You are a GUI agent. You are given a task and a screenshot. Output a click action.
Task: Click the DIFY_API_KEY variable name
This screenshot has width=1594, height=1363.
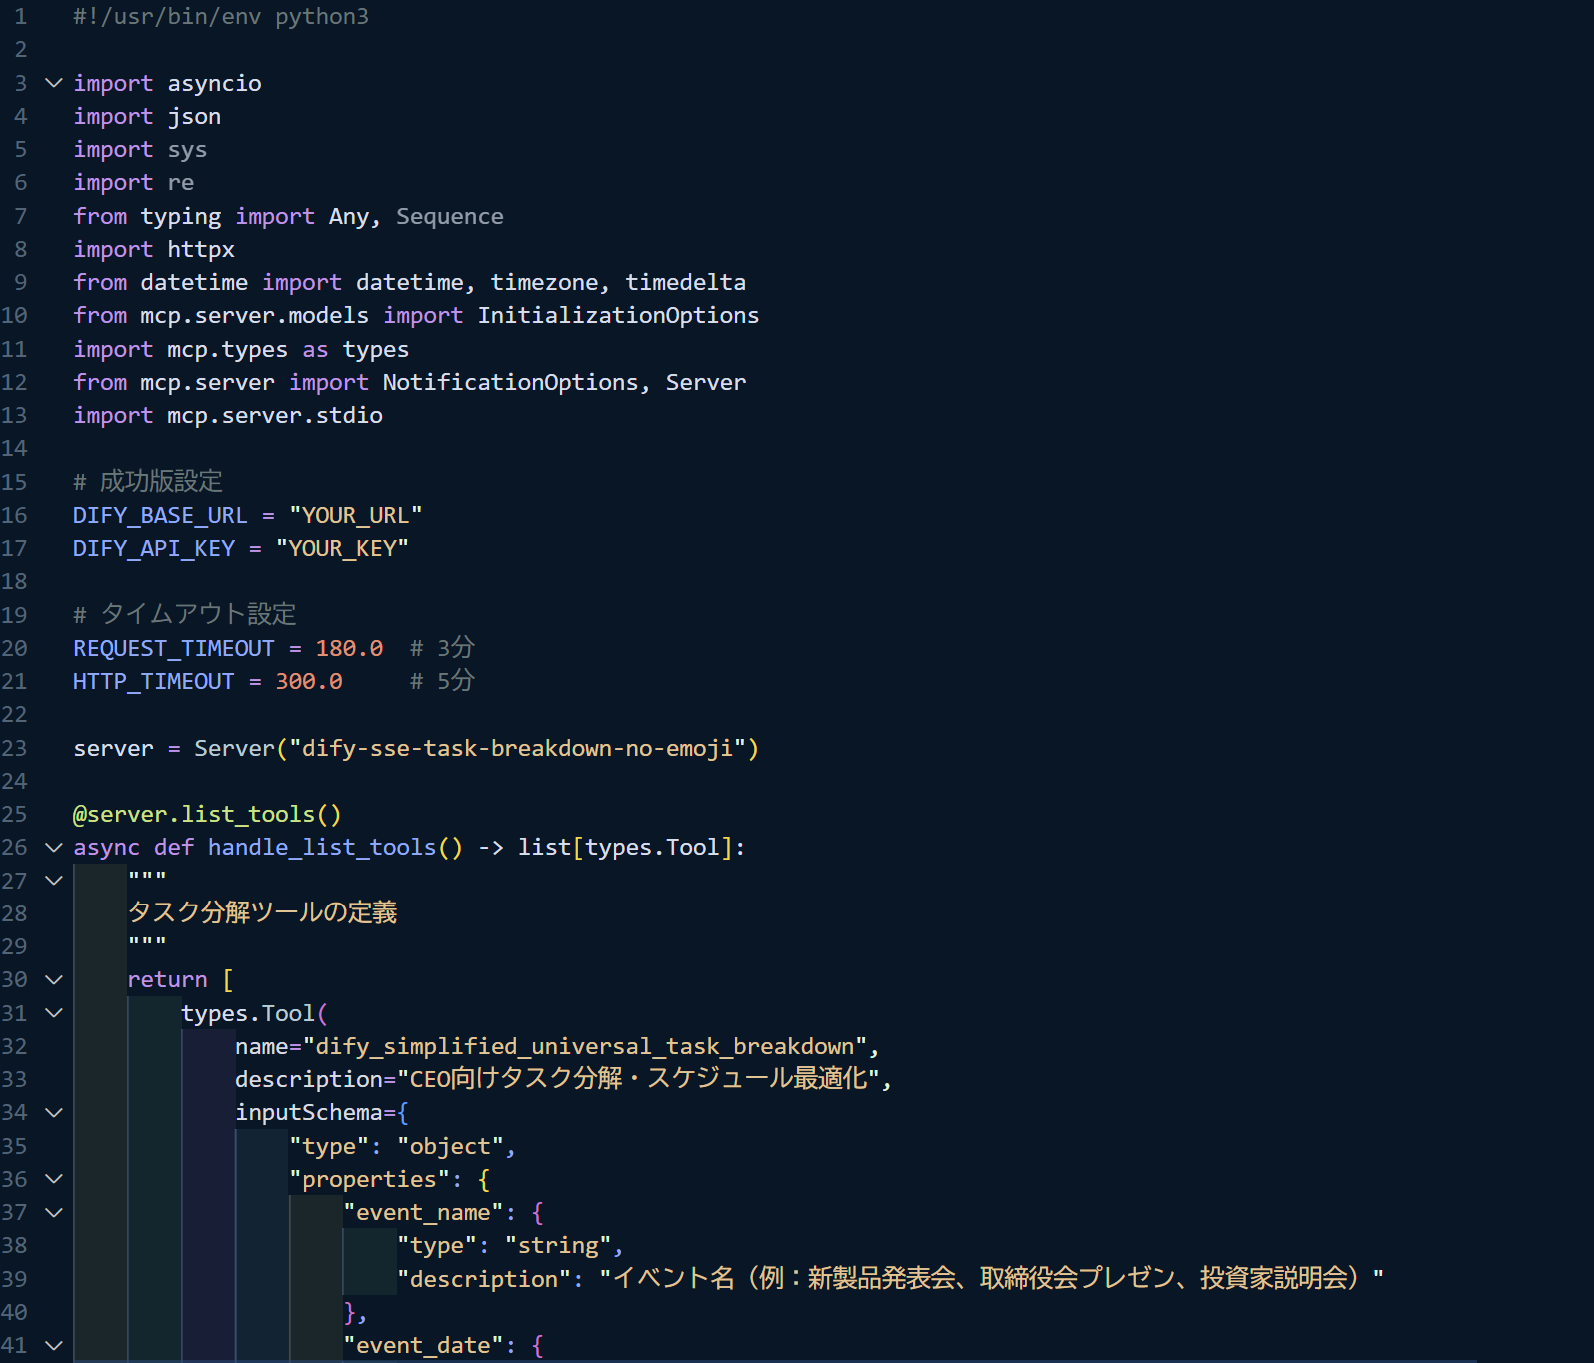154,548
